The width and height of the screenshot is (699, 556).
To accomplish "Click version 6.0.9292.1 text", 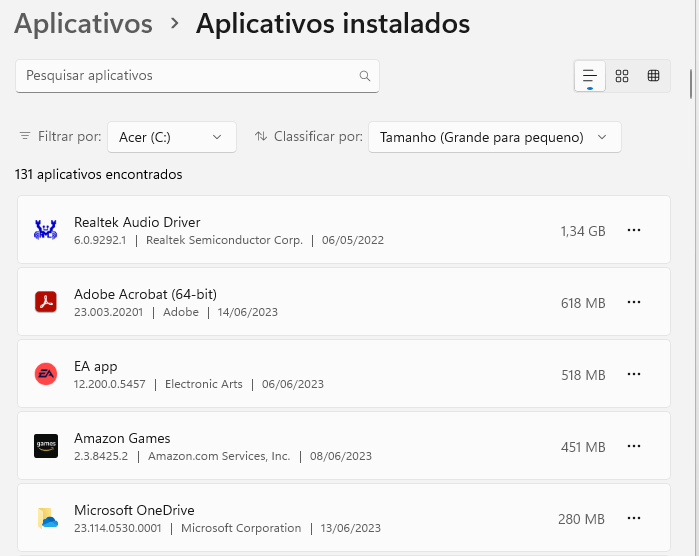I will [x=100, y=240].
